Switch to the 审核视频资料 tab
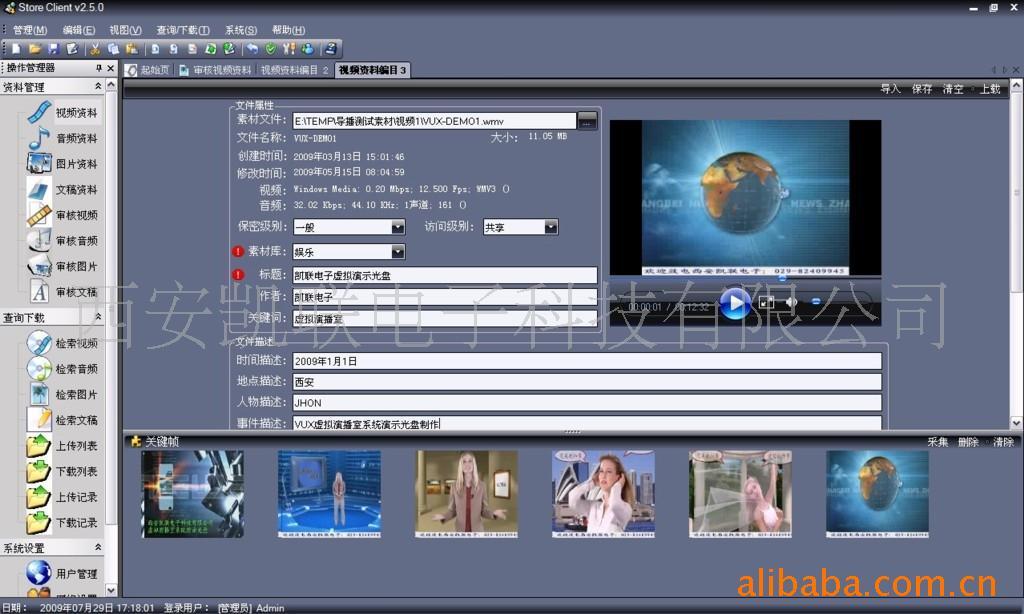 pyautogui.click(x=216, y=70)
